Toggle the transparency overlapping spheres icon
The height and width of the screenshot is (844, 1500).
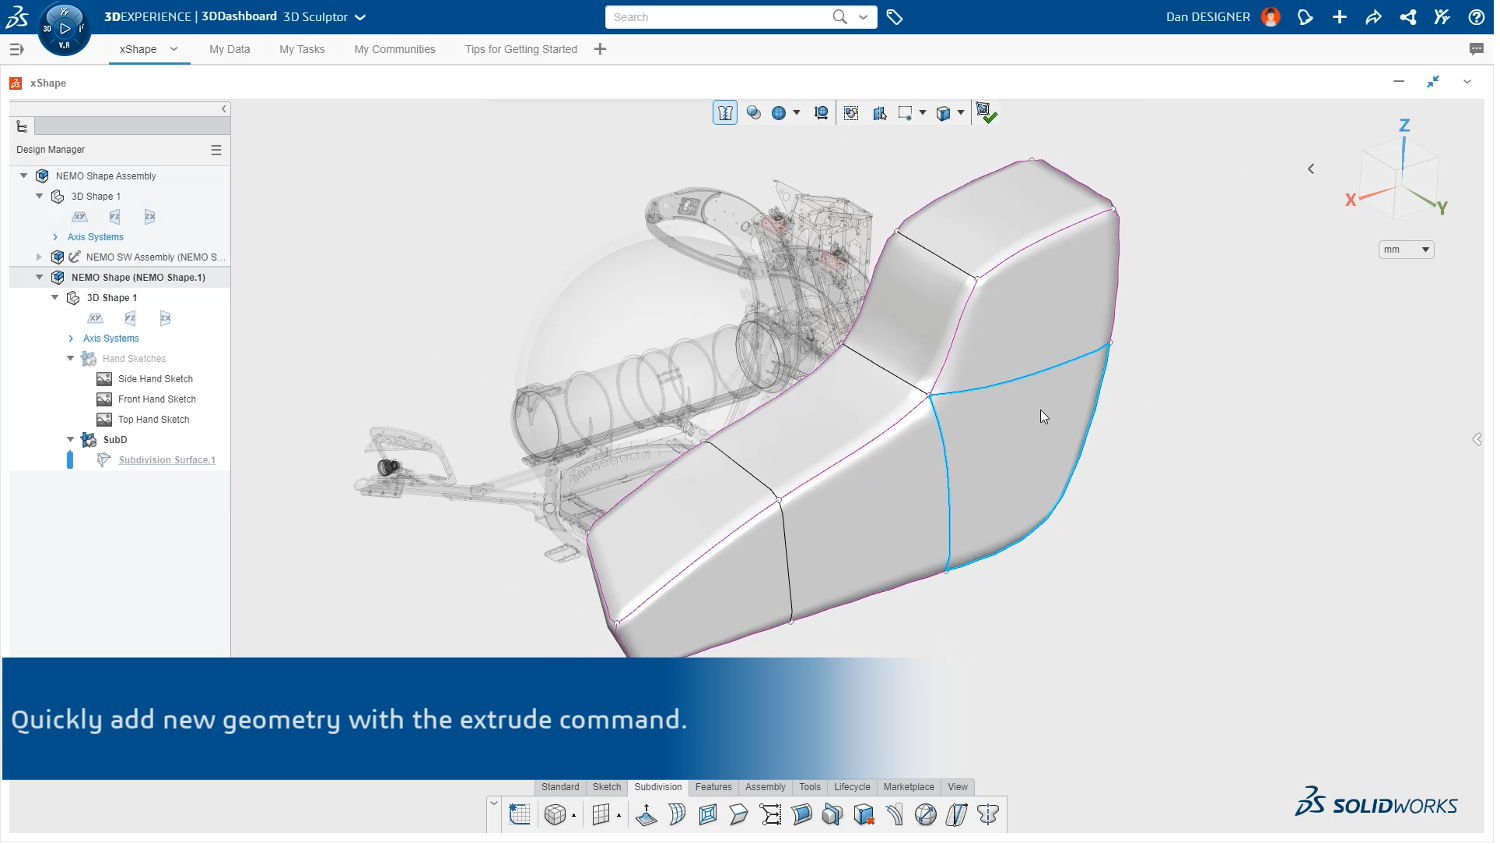[753, 113]
